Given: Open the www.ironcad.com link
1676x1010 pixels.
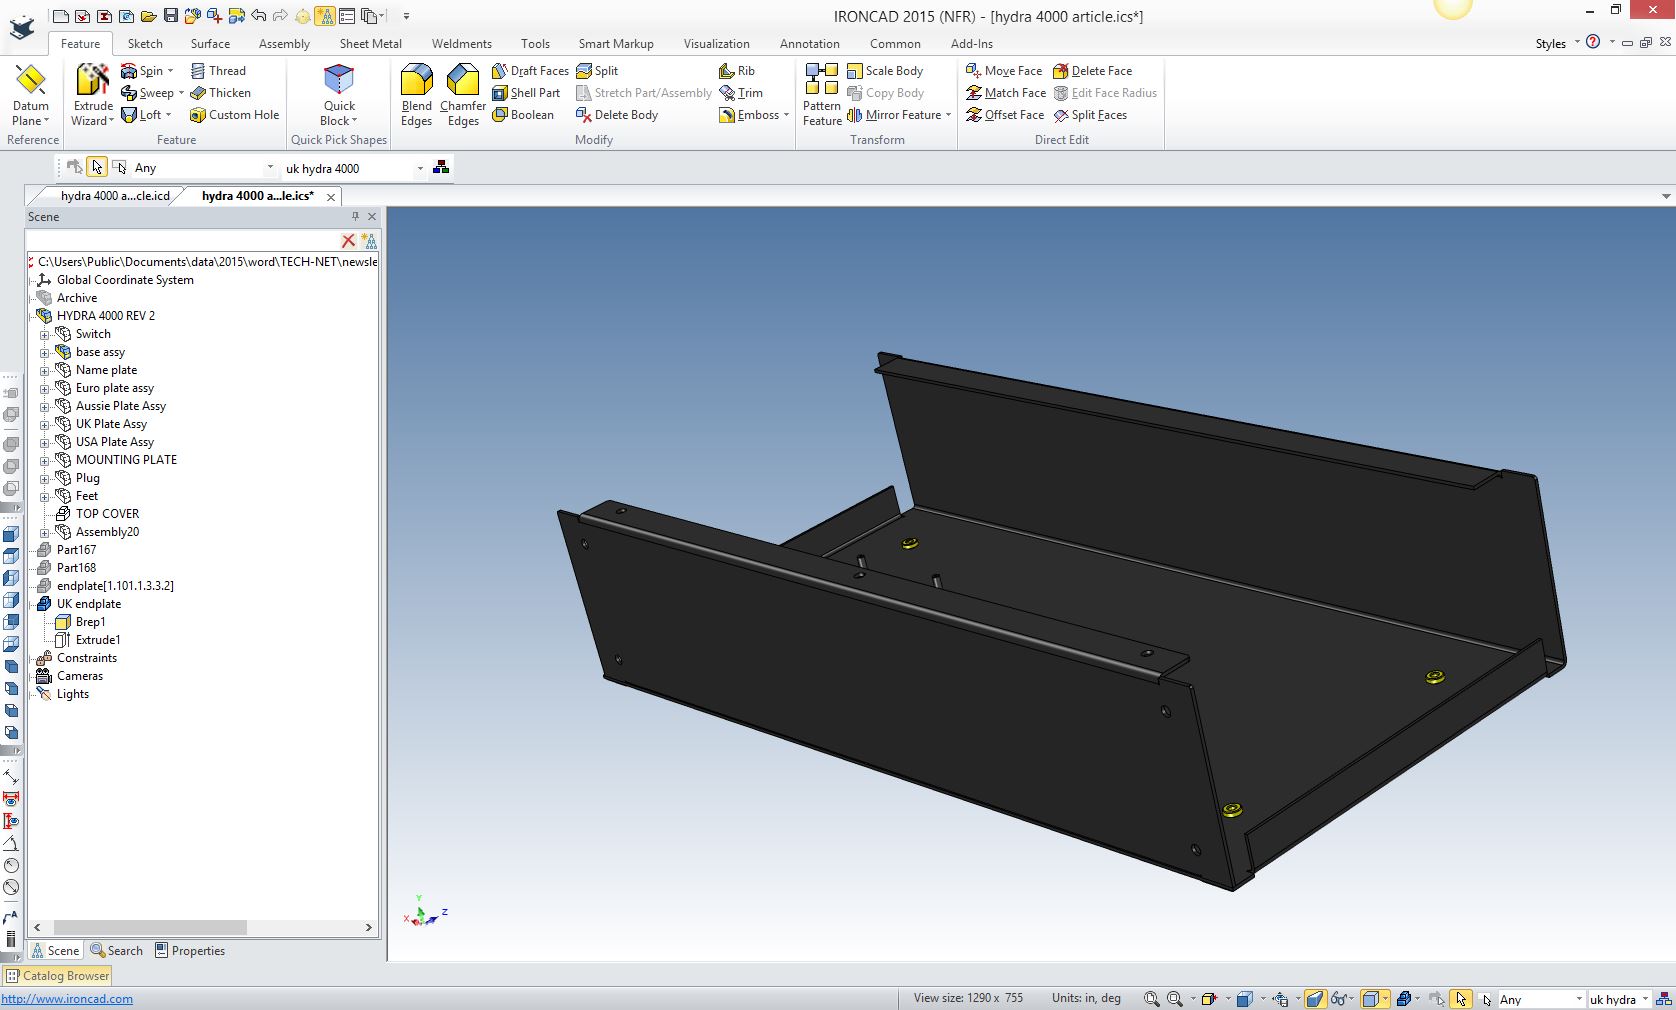Looking at the screenshot, I should pyautogui.click(x=67, y=999).
